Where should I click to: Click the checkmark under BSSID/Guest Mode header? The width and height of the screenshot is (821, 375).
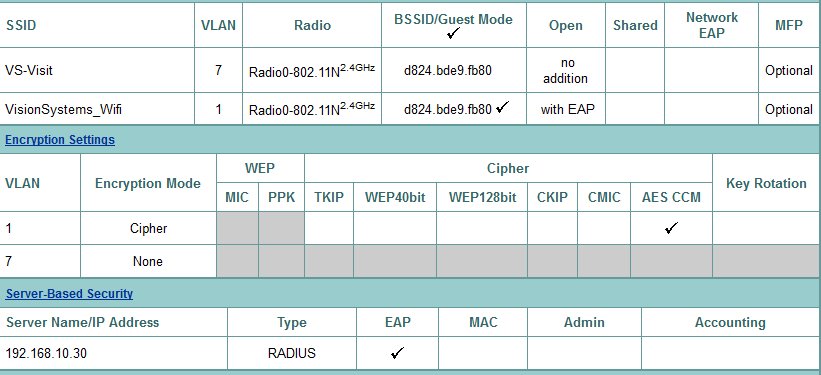point(453,34)
